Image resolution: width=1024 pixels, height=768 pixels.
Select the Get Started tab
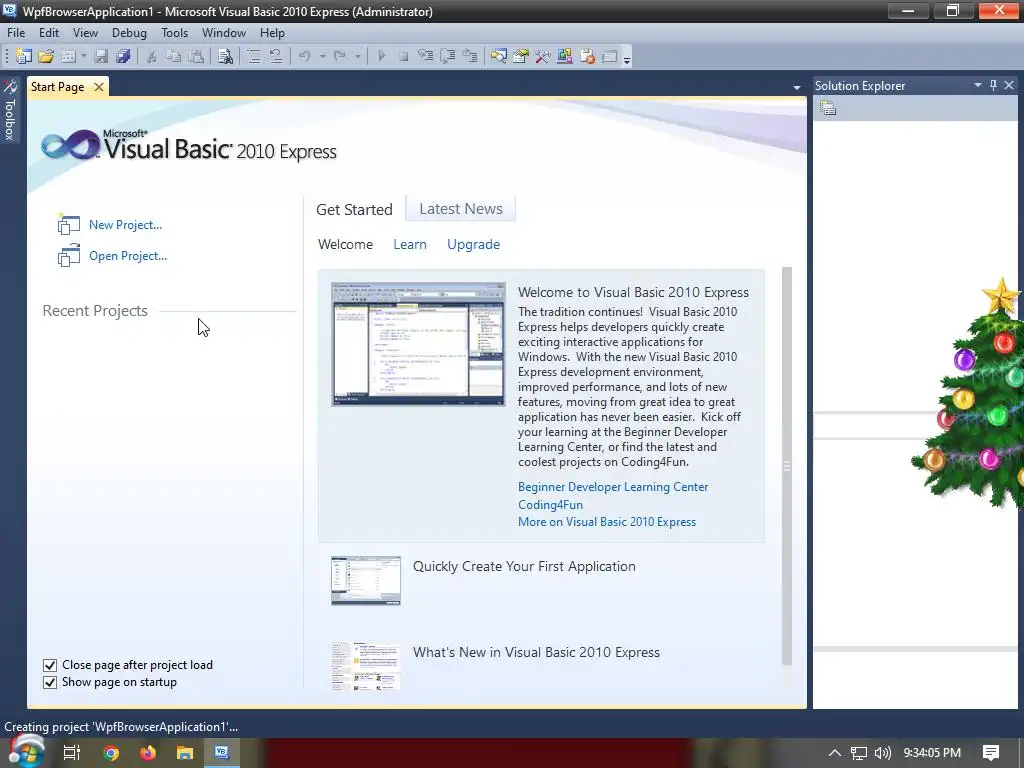354,210
